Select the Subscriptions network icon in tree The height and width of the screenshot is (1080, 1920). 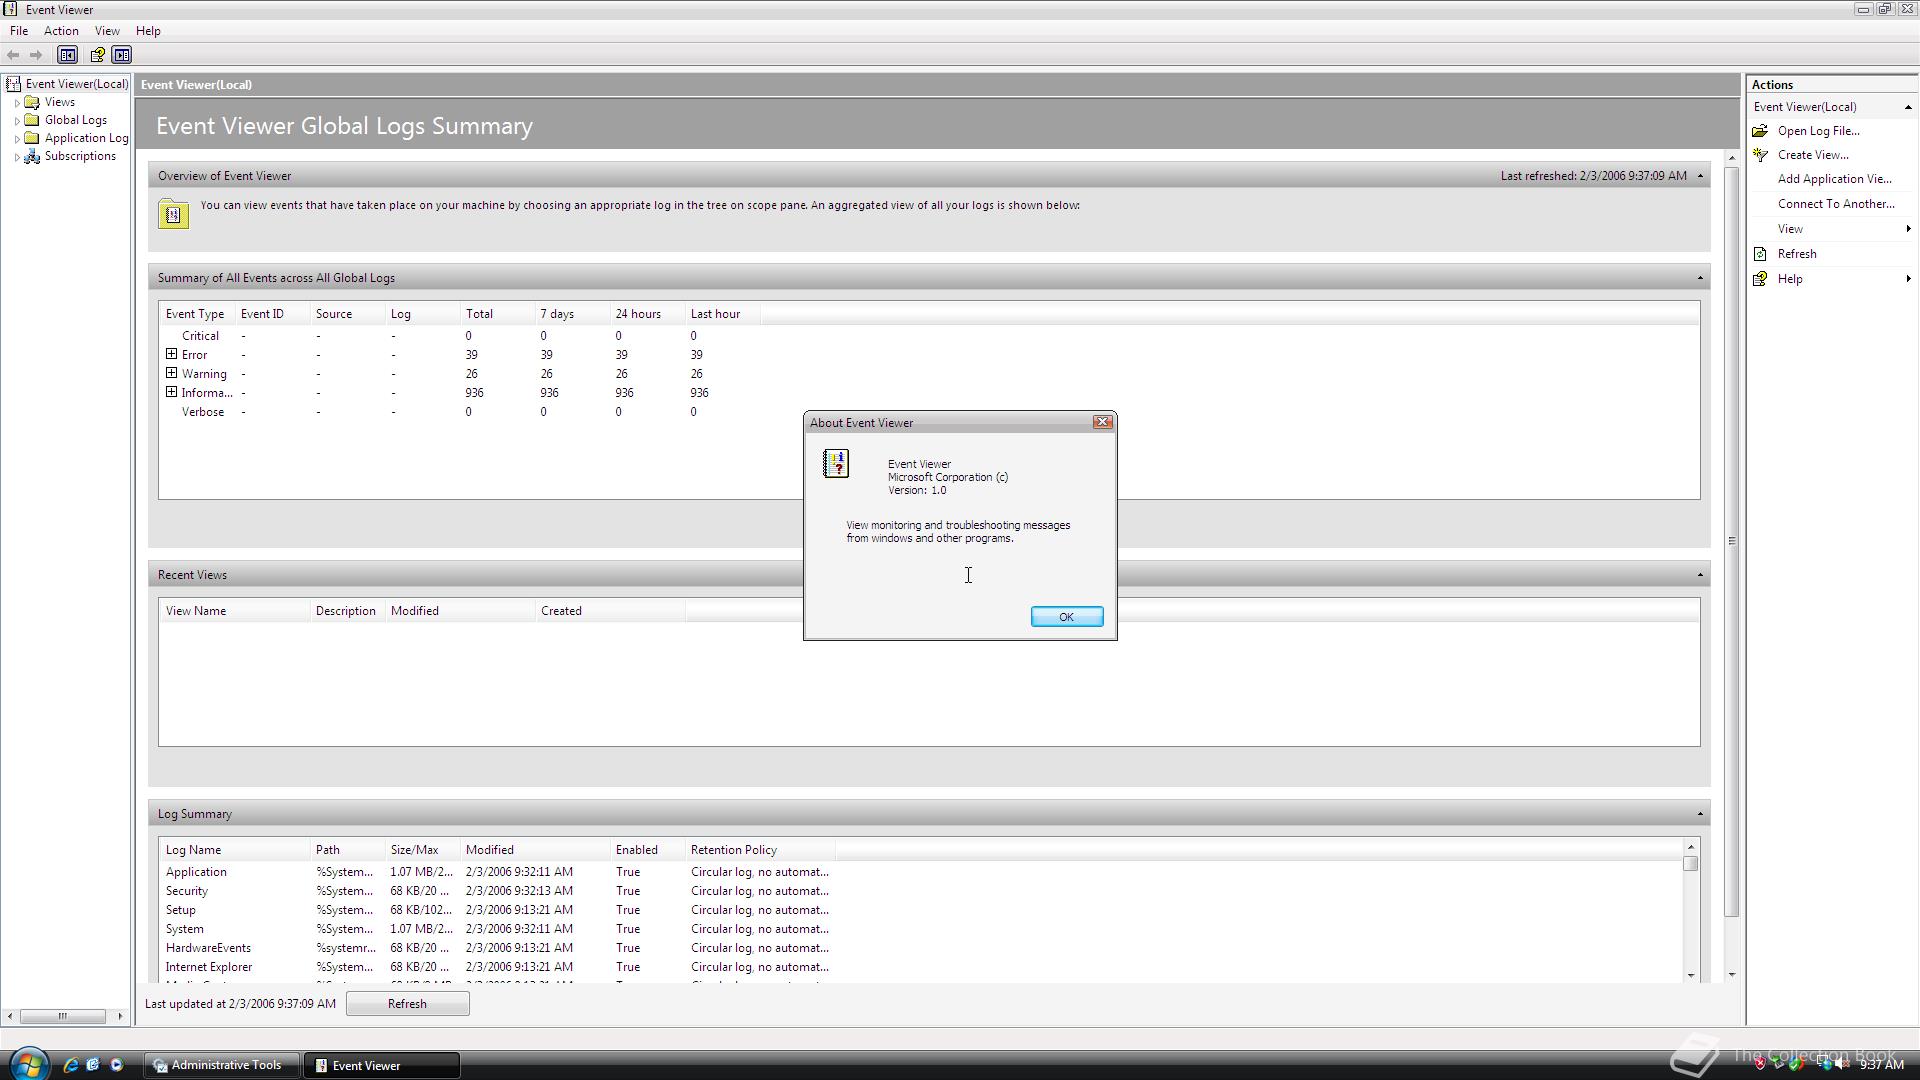click(32, 156)
